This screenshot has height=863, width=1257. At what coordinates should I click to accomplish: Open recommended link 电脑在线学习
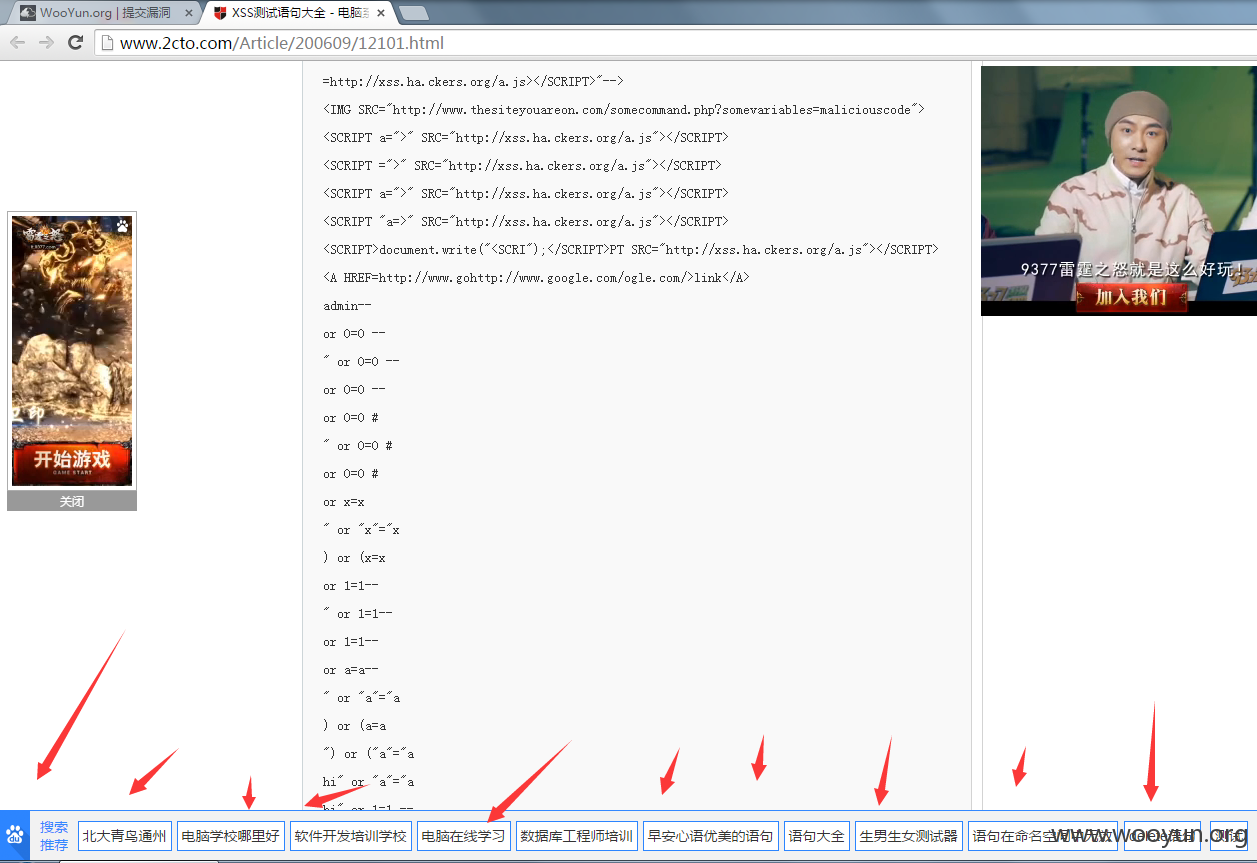pos(464,836)
